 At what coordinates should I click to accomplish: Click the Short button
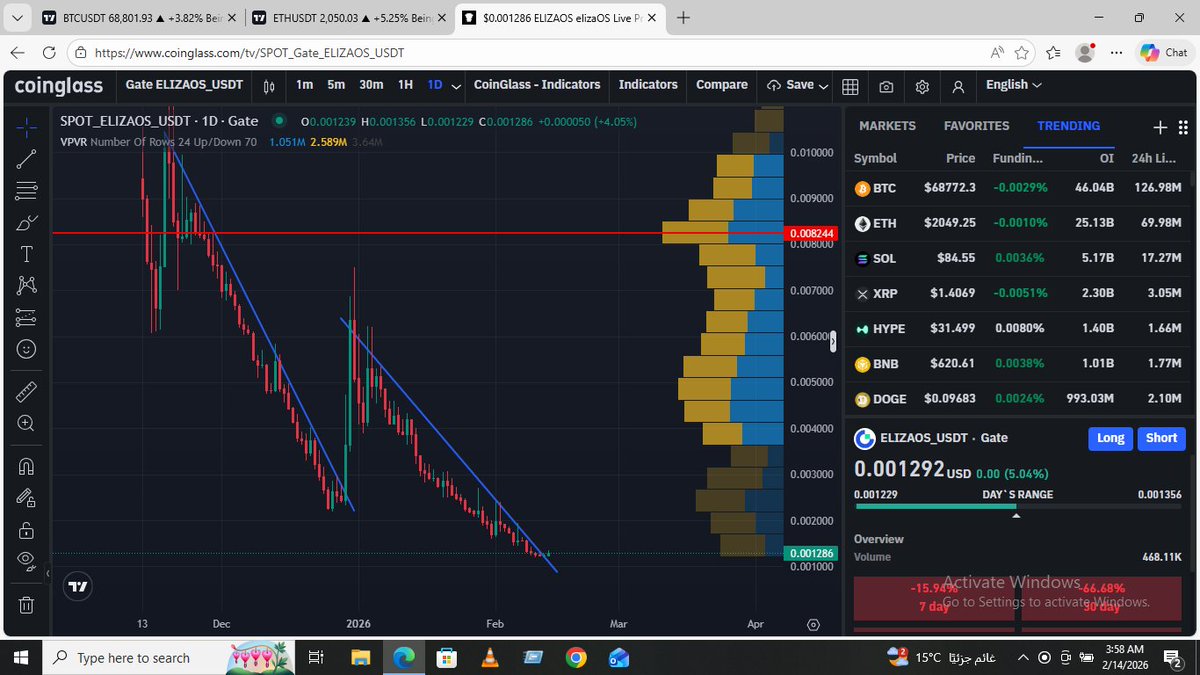point(1161,438)
